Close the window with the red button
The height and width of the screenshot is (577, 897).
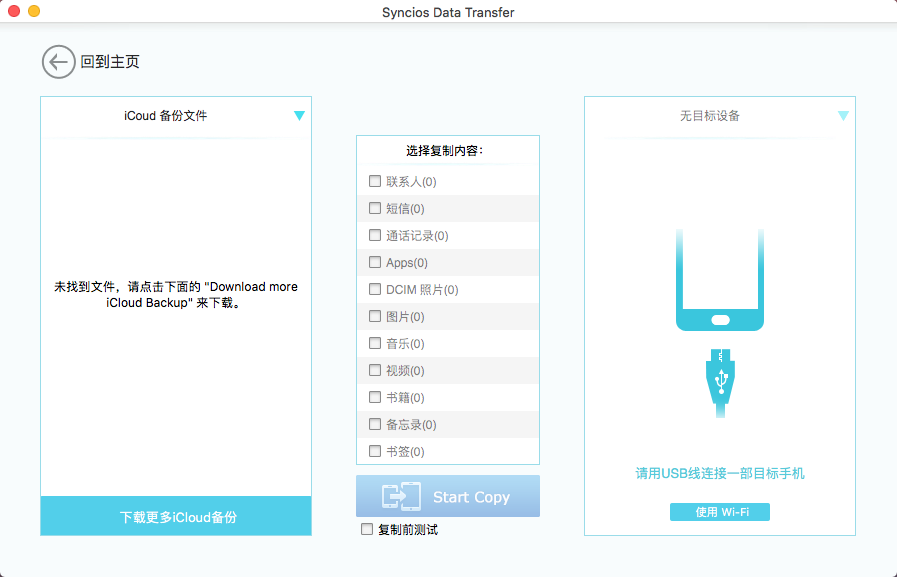point(14,10)
